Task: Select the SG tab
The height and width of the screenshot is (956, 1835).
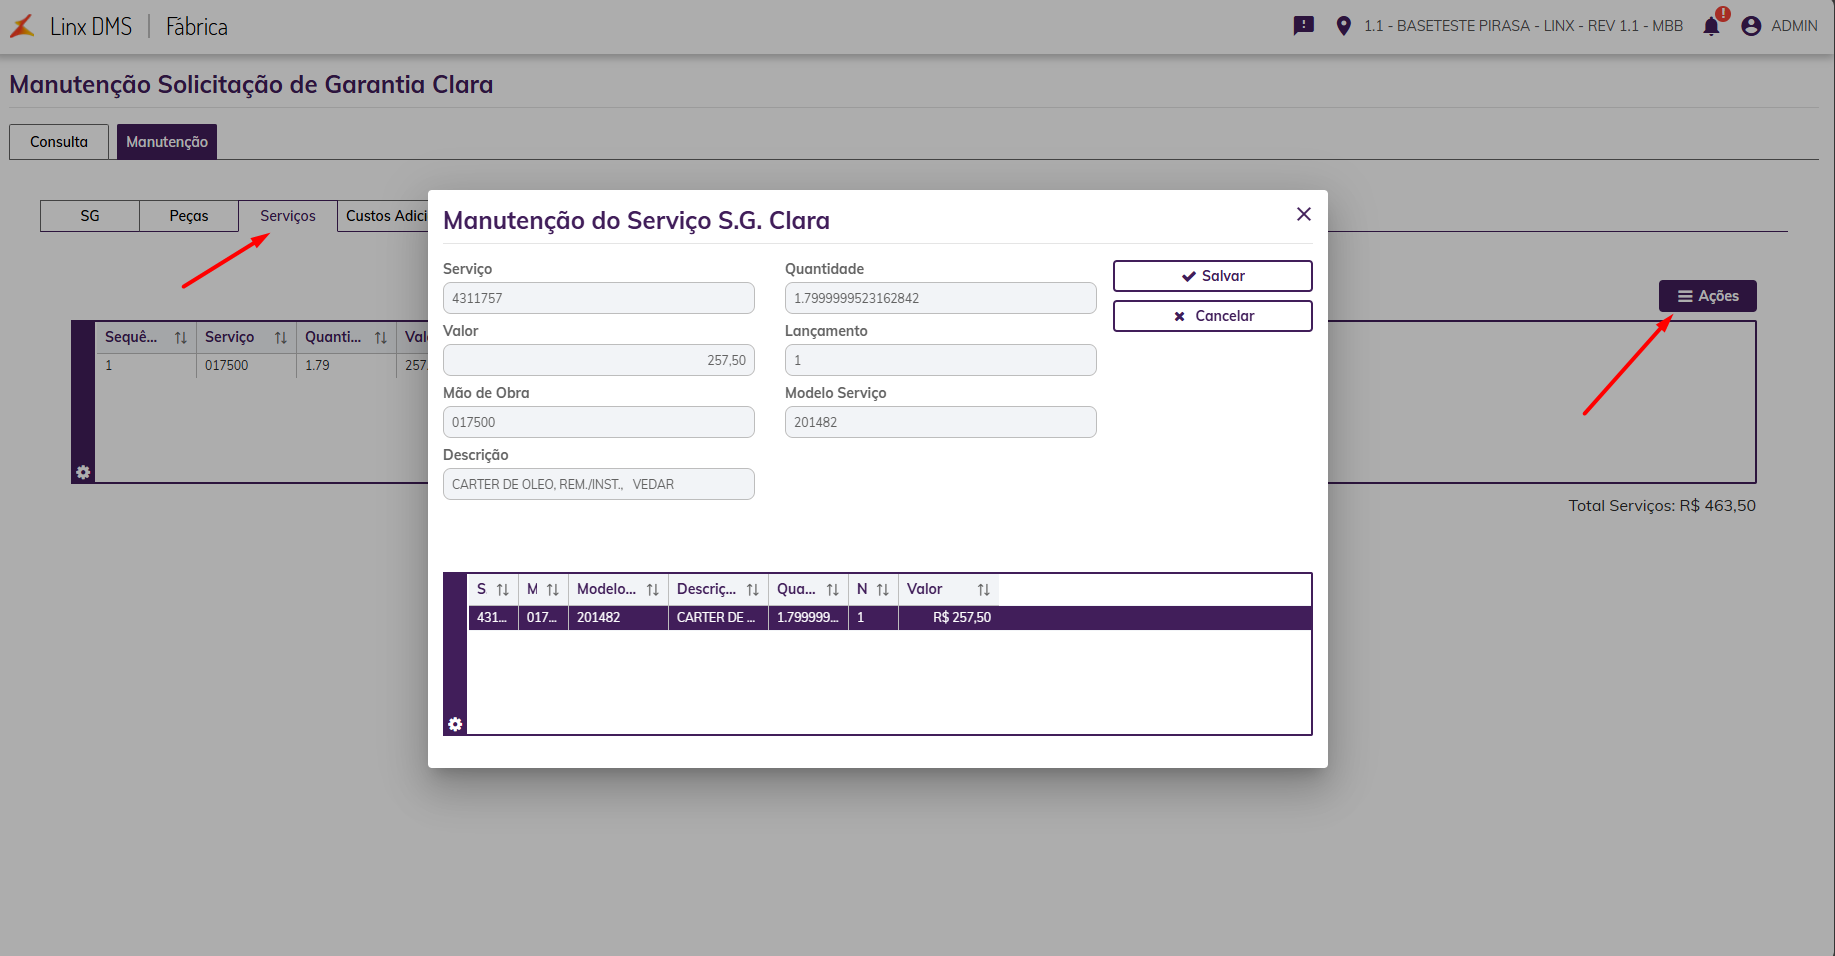Action: point(90,216)
